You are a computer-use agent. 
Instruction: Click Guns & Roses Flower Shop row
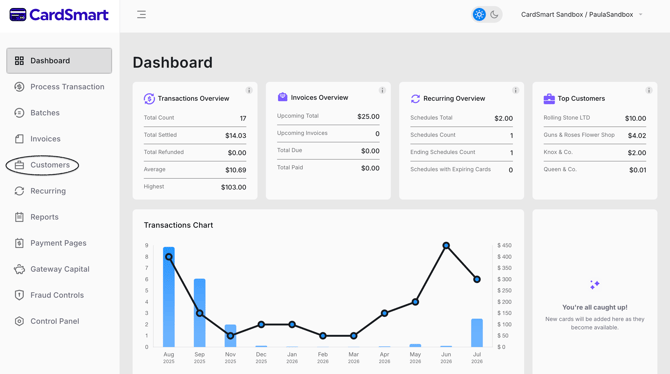595,135
